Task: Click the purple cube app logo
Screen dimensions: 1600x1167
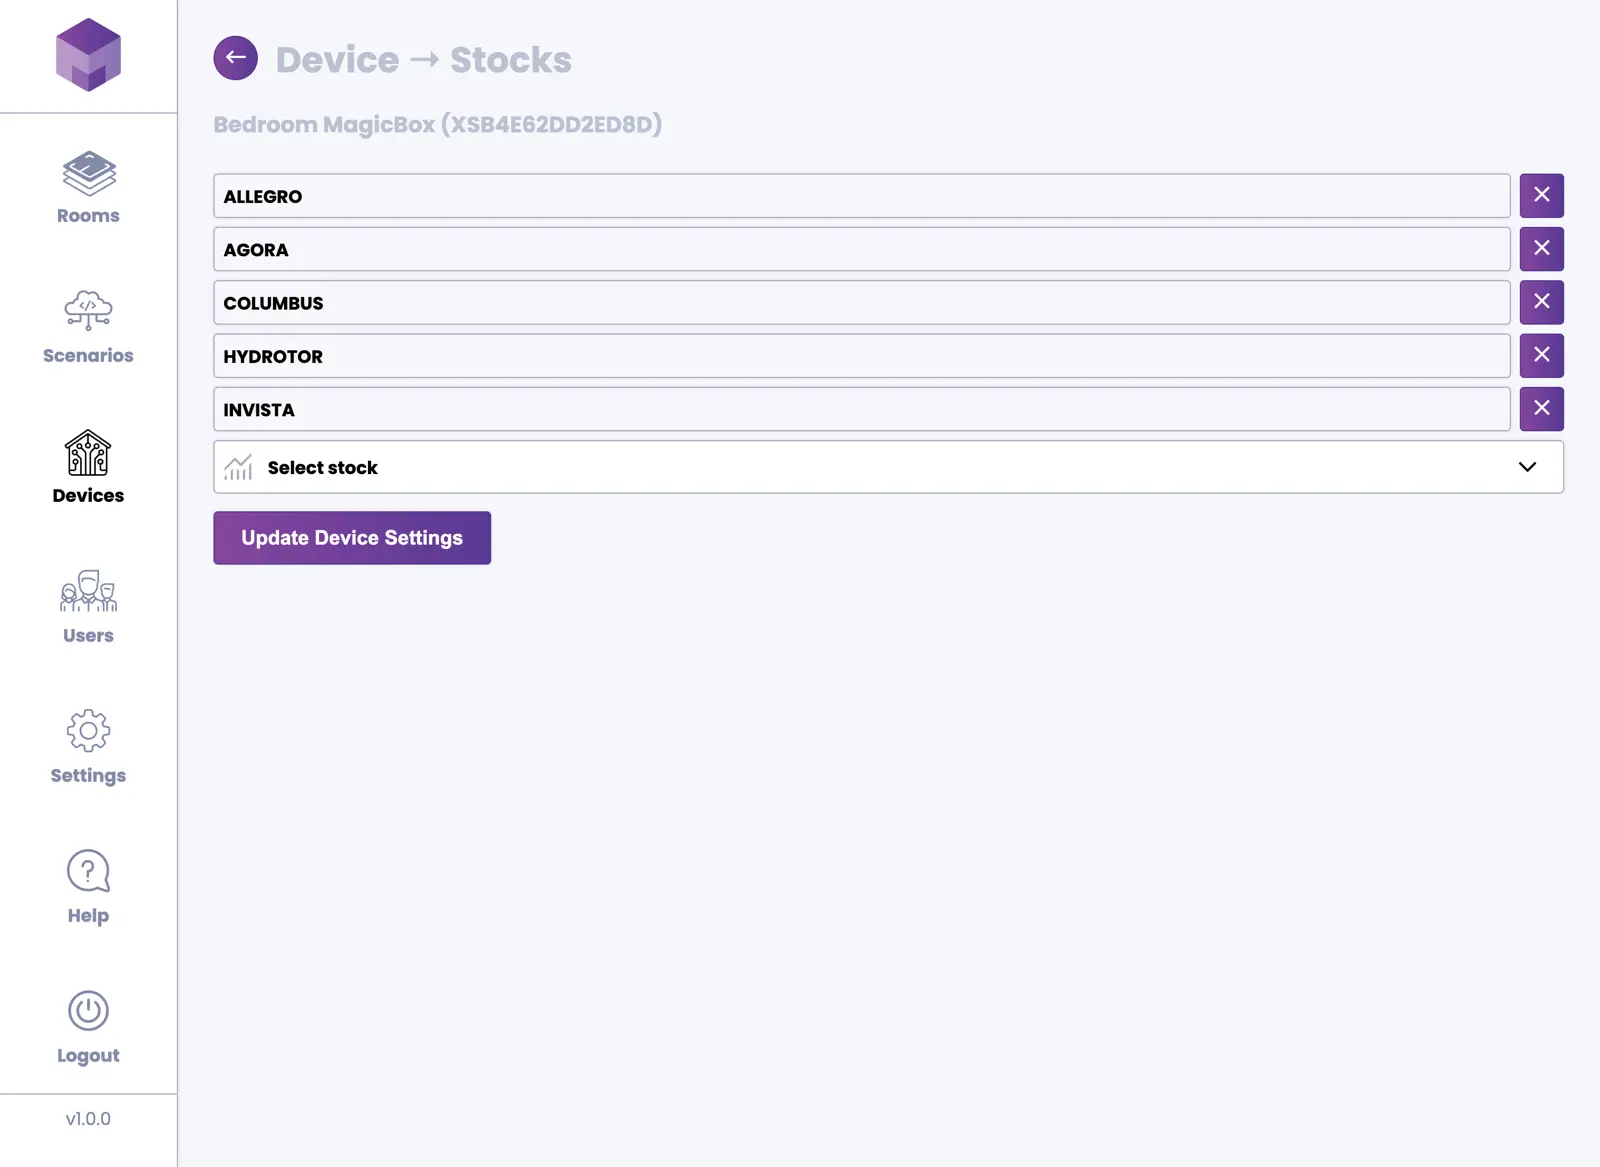Action: click(88, 55)
